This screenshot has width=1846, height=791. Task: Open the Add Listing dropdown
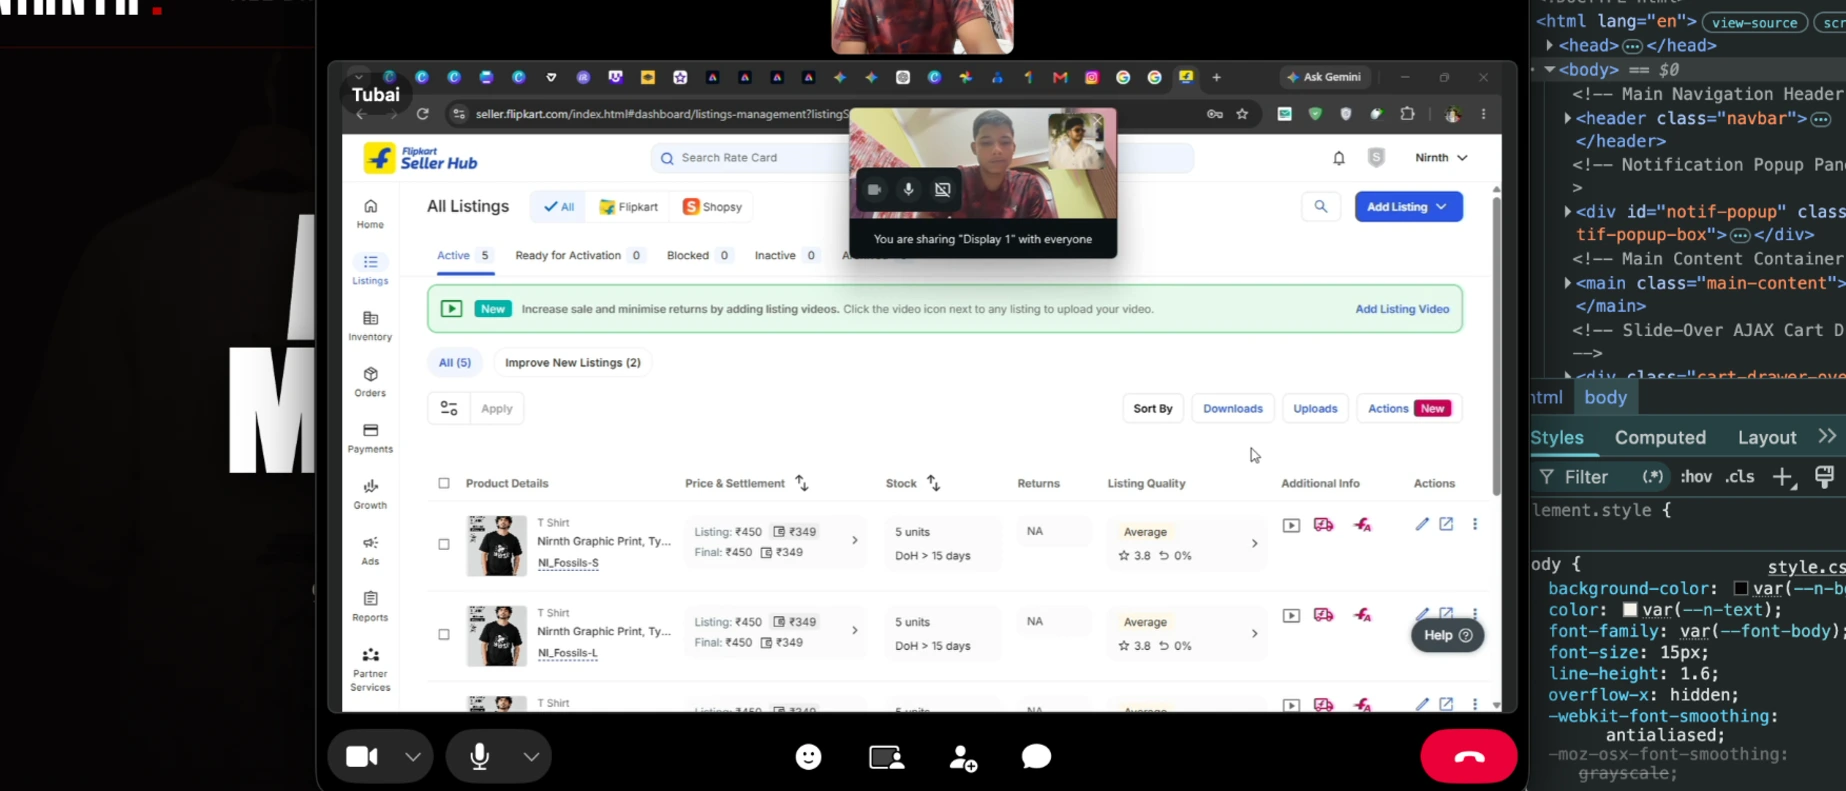click(x=1408, y=207)
